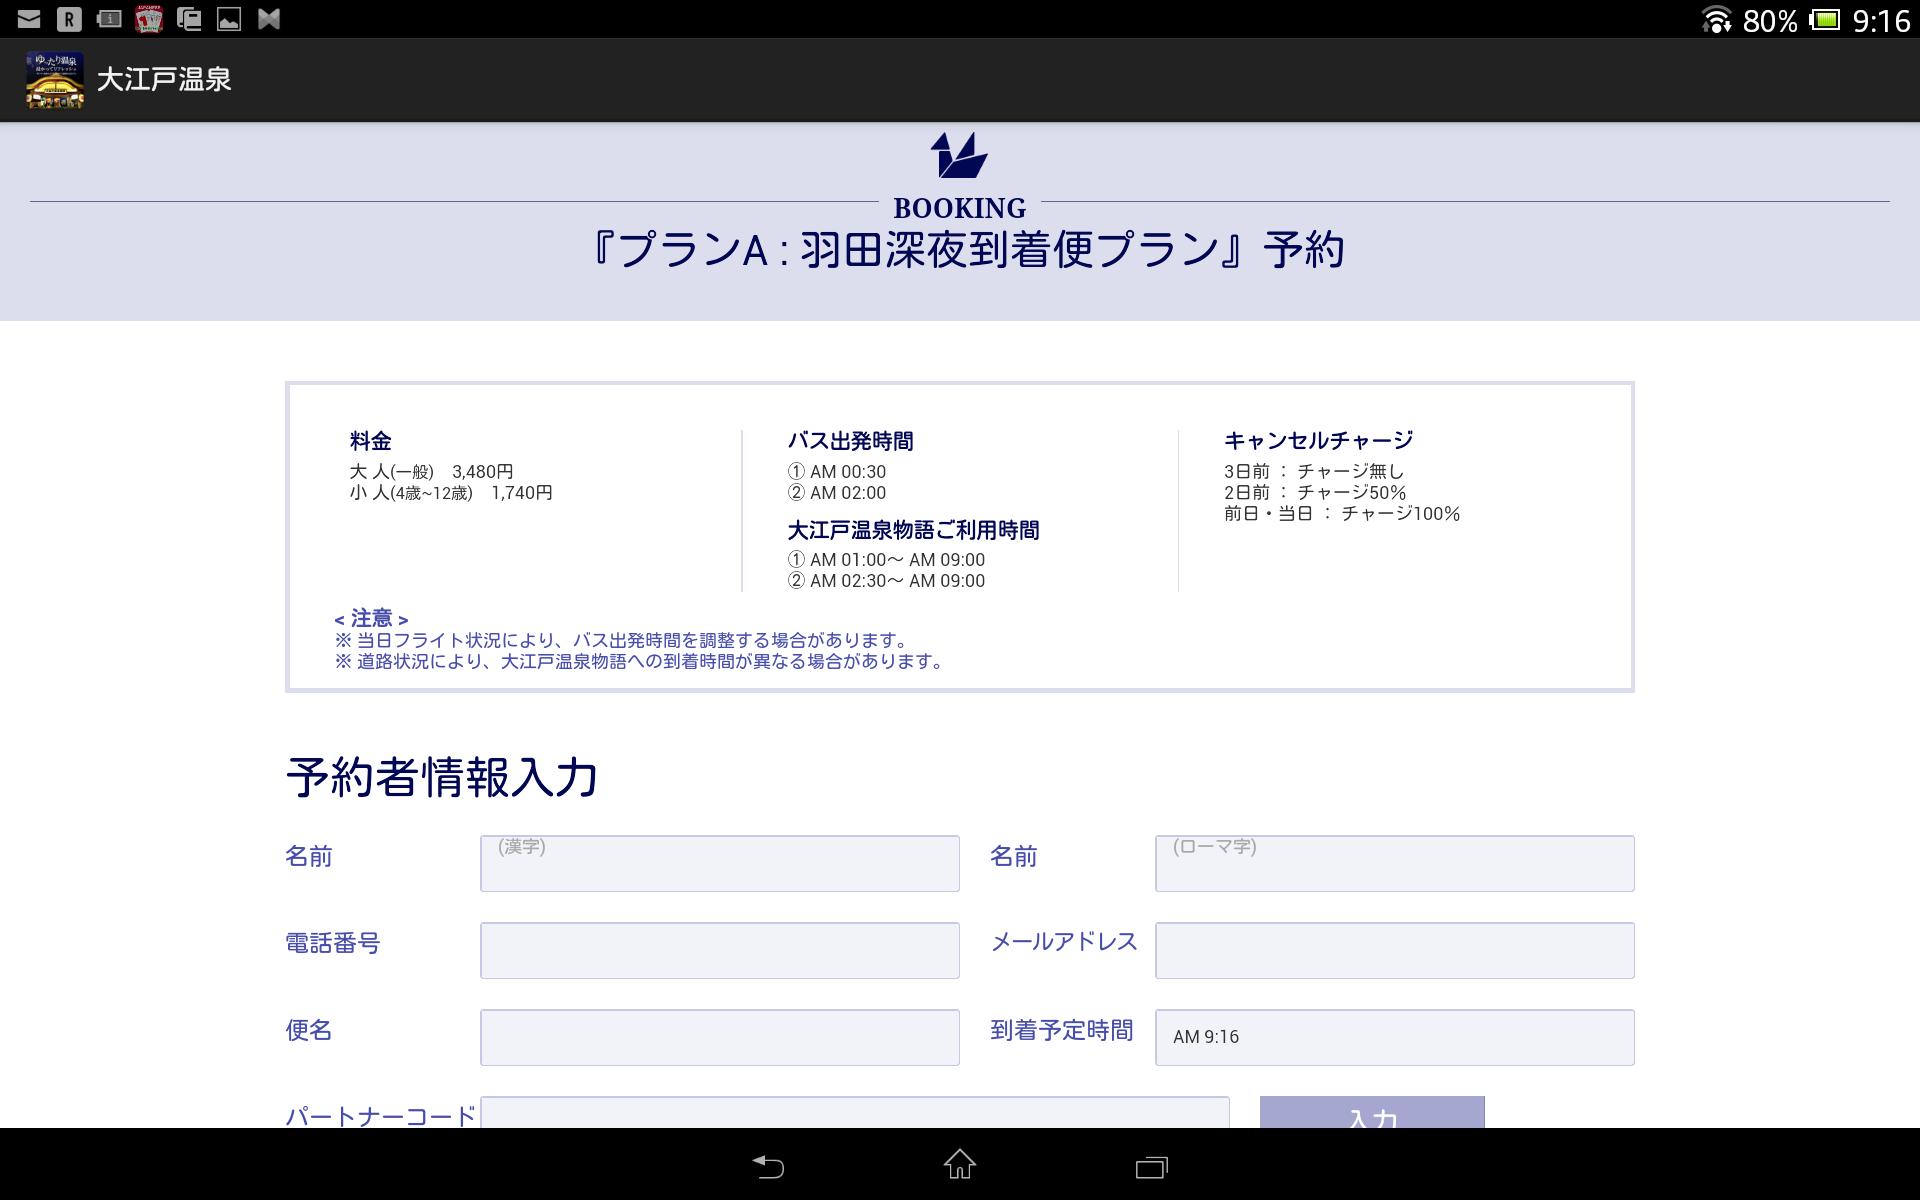Tap the 3日前：チャージ無し line
Image resolution: width=1920 pixels, height=1200 pixels.
(x=1314, y=471)
